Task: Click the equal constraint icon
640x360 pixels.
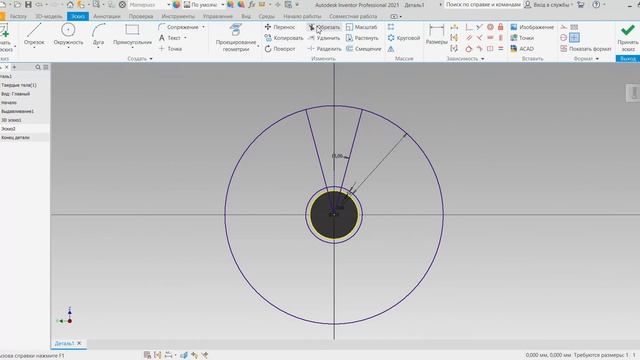Action: [x=500, y=49]
